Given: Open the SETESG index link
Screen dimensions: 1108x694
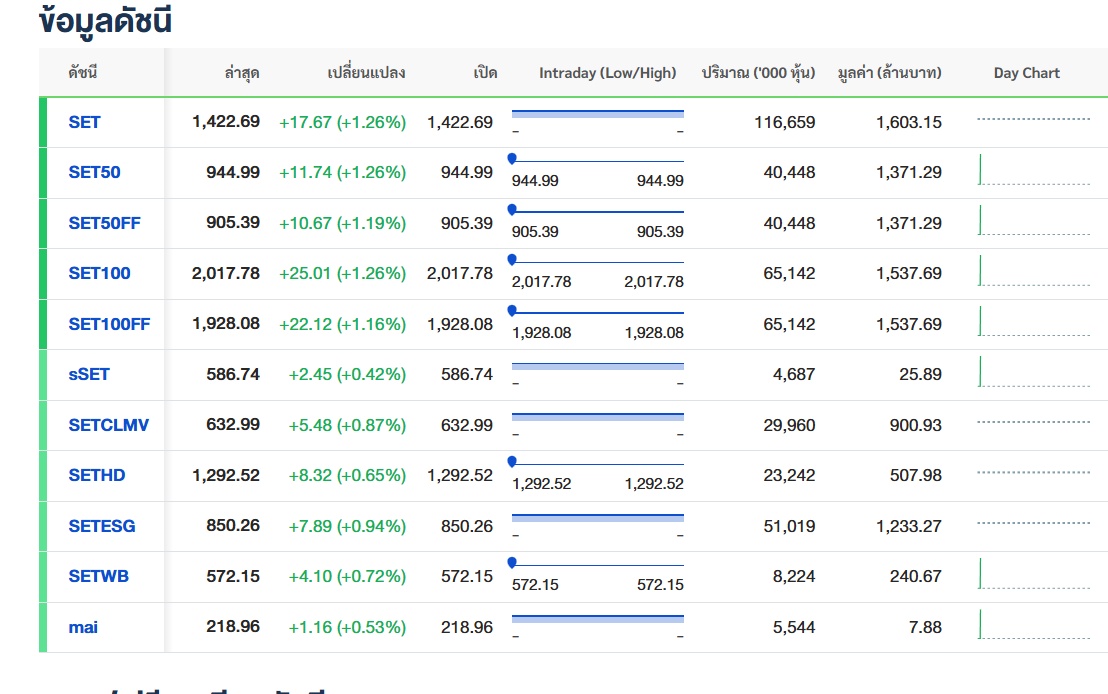Looking at the screenshot, I should point(101,526).
